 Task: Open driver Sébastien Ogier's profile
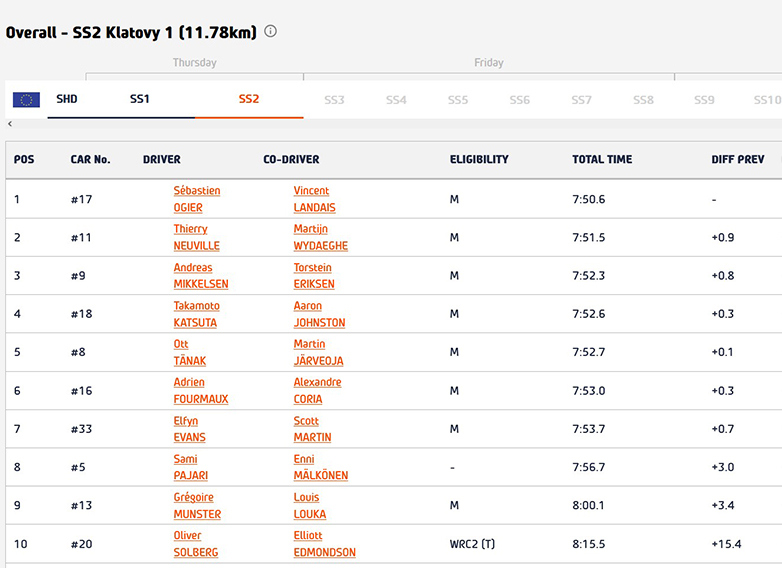click(196, 199)
